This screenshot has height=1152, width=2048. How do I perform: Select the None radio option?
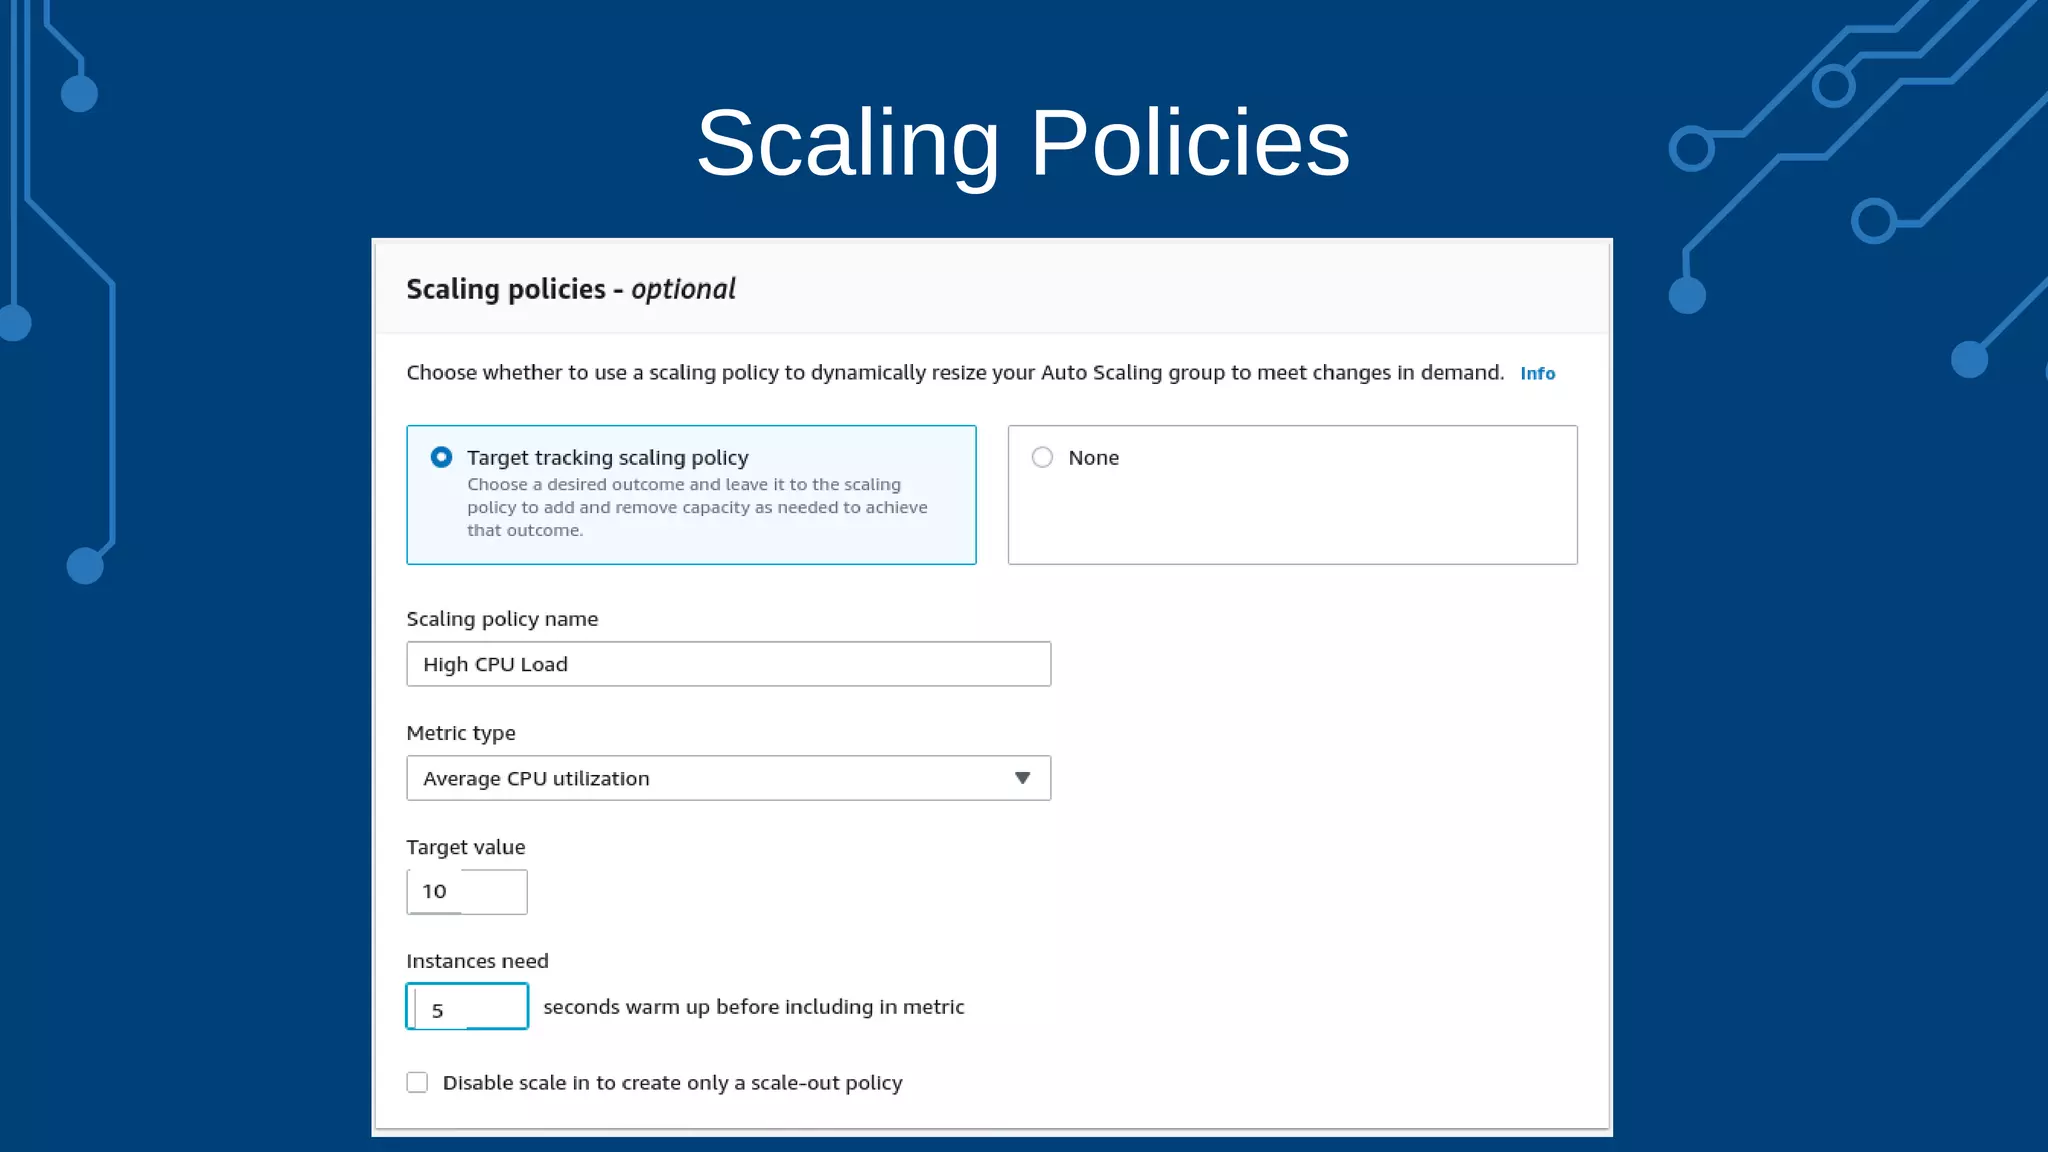pos(1042,457)
